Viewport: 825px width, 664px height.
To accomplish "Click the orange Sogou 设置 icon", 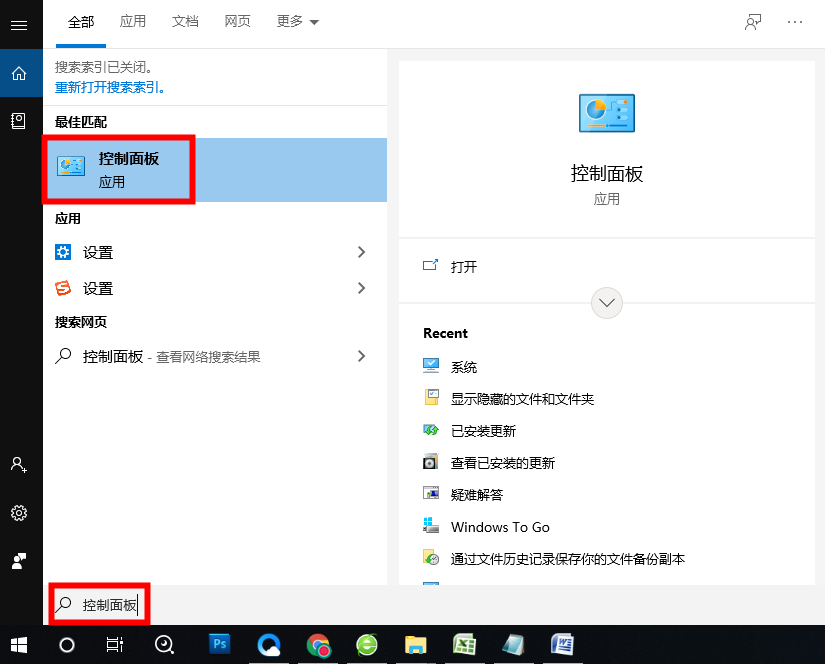I will click(x=63, y=288).
